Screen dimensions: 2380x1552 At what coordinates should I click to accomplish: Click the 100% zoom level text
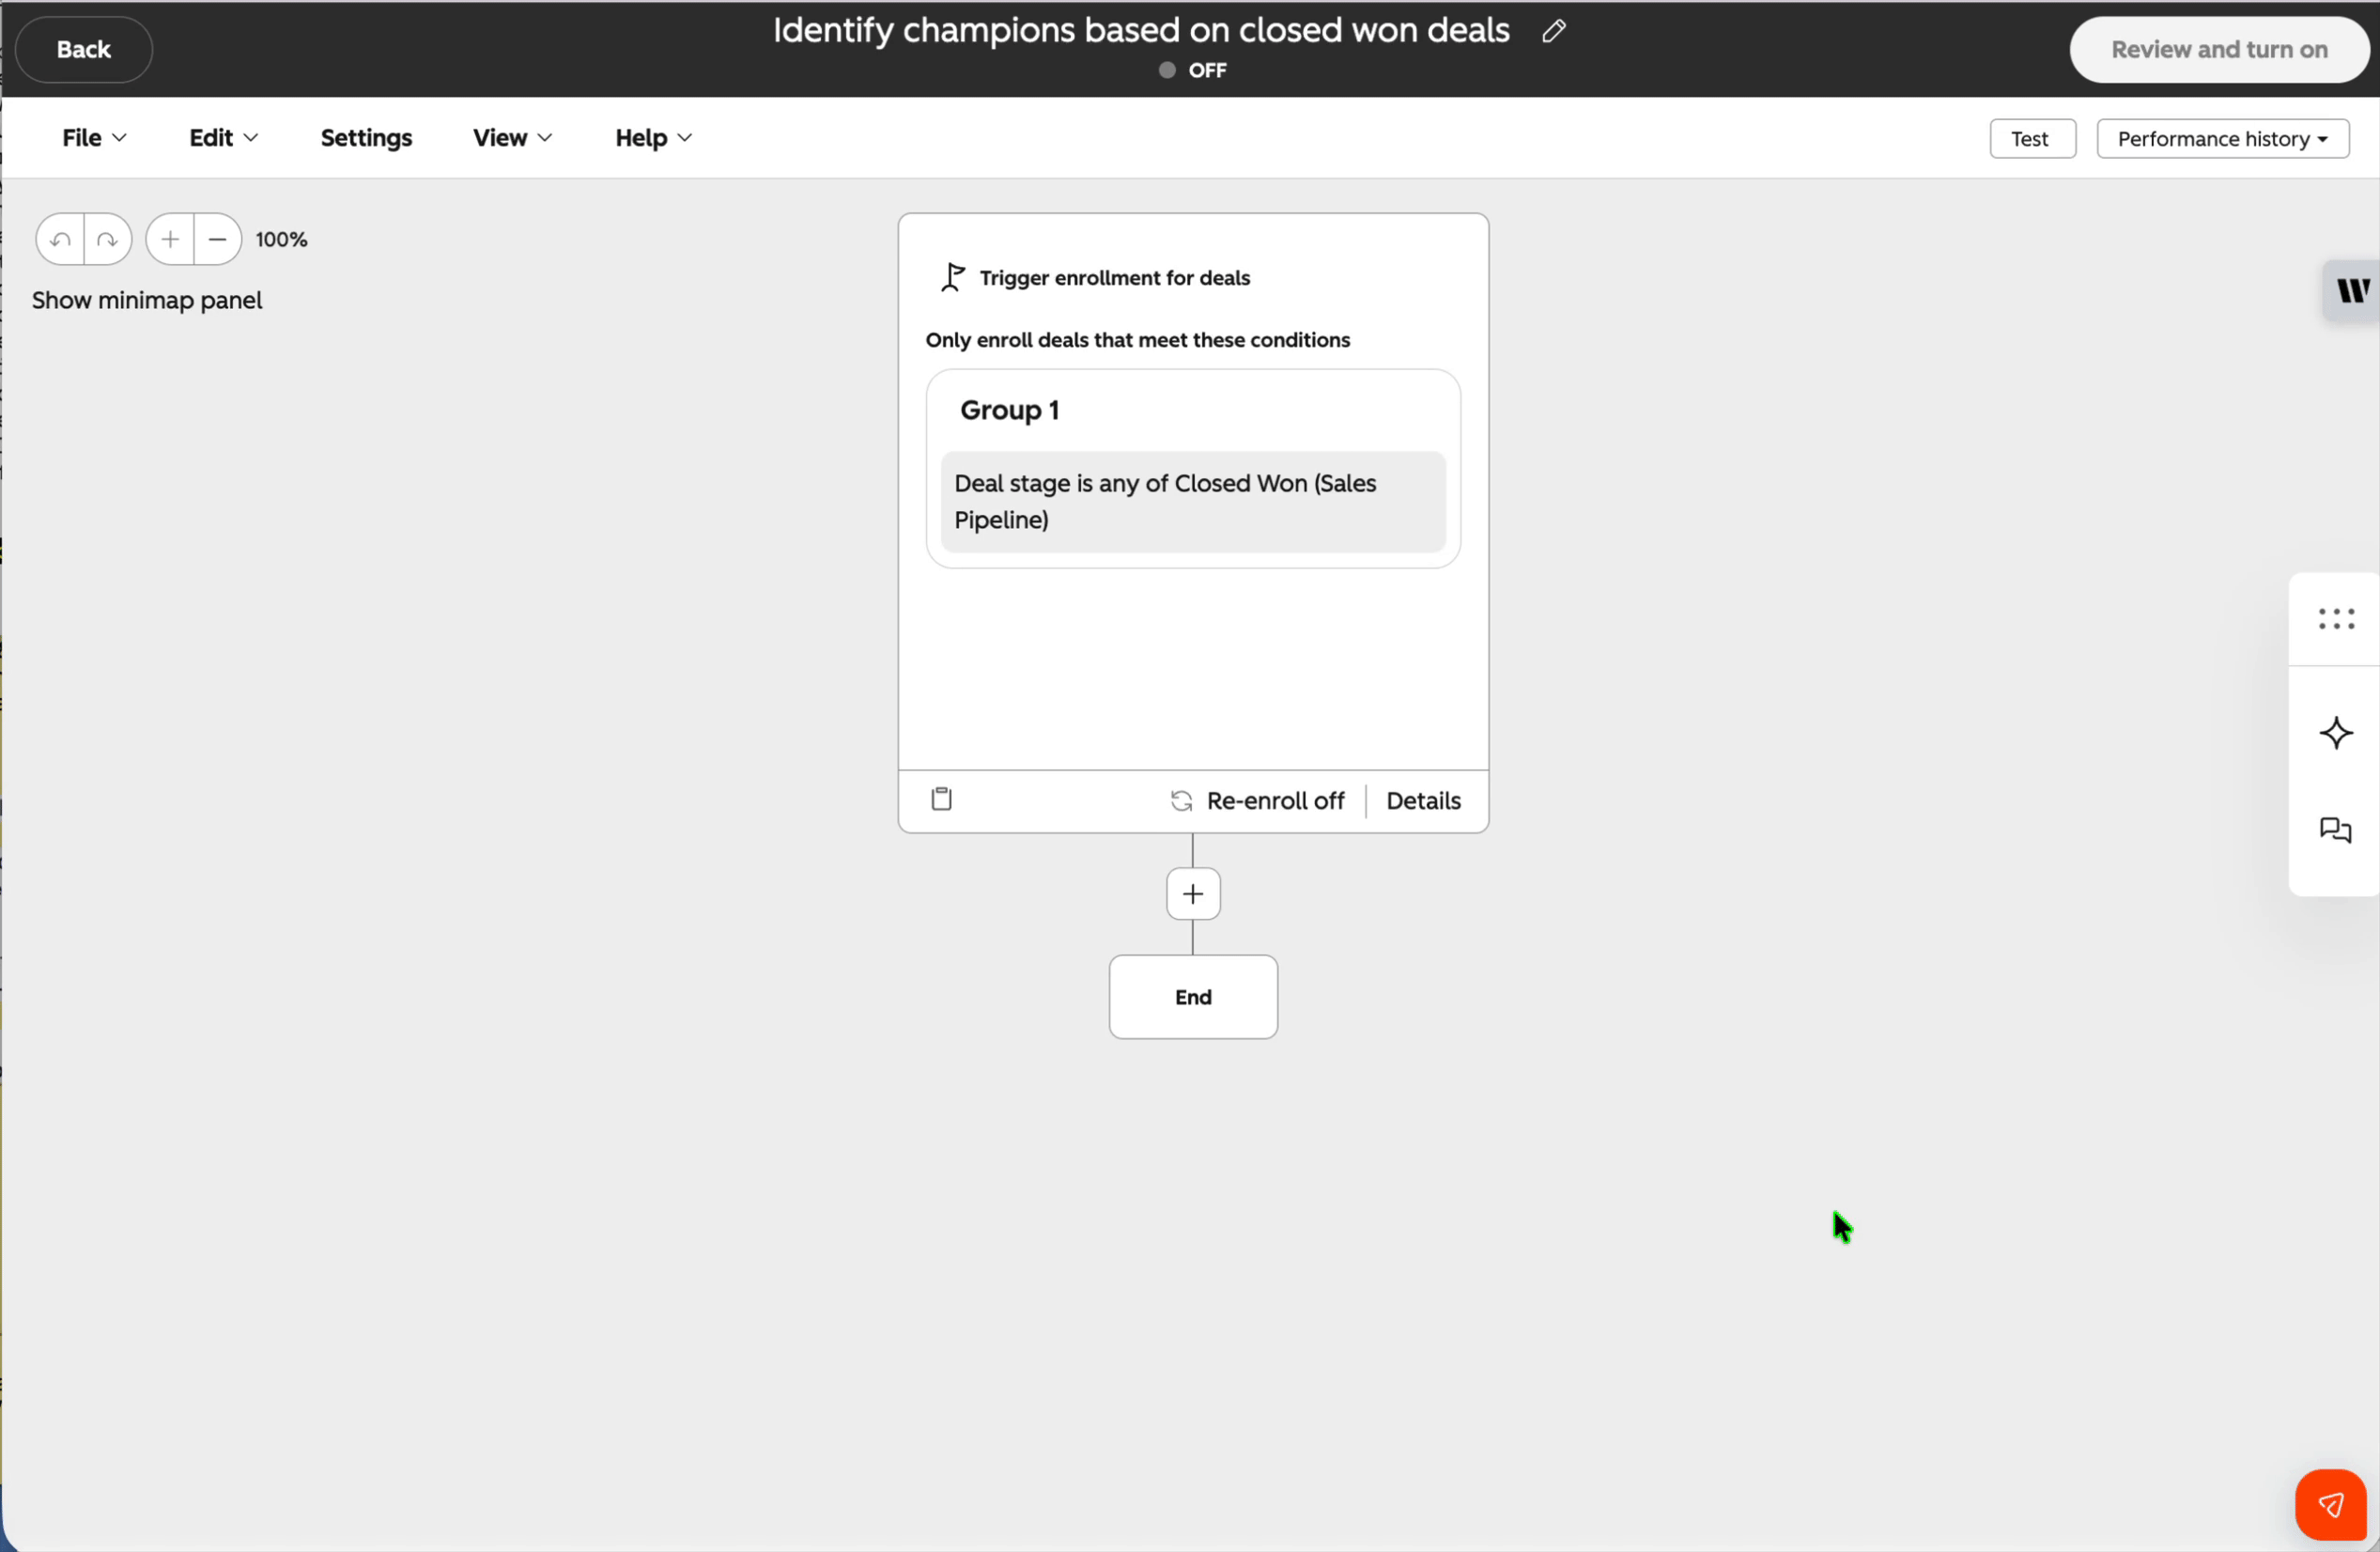tap(281, 240)
